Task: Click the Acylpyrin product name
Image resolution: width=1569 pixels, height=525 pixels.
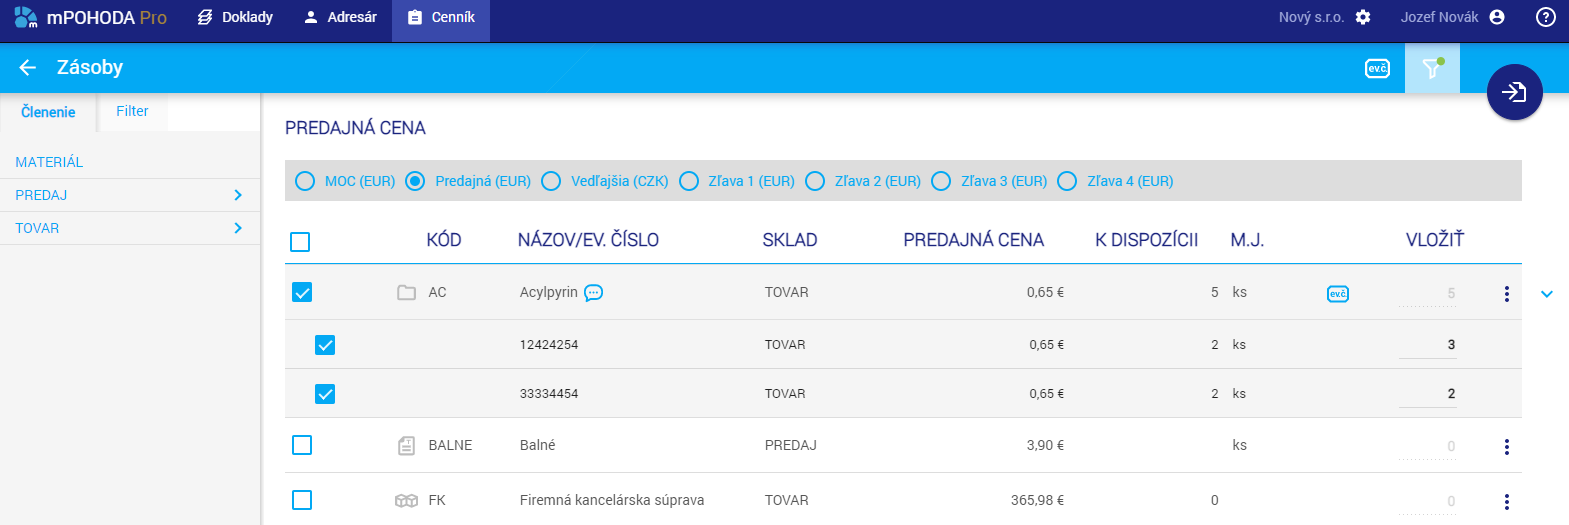Action: point(549,292)
